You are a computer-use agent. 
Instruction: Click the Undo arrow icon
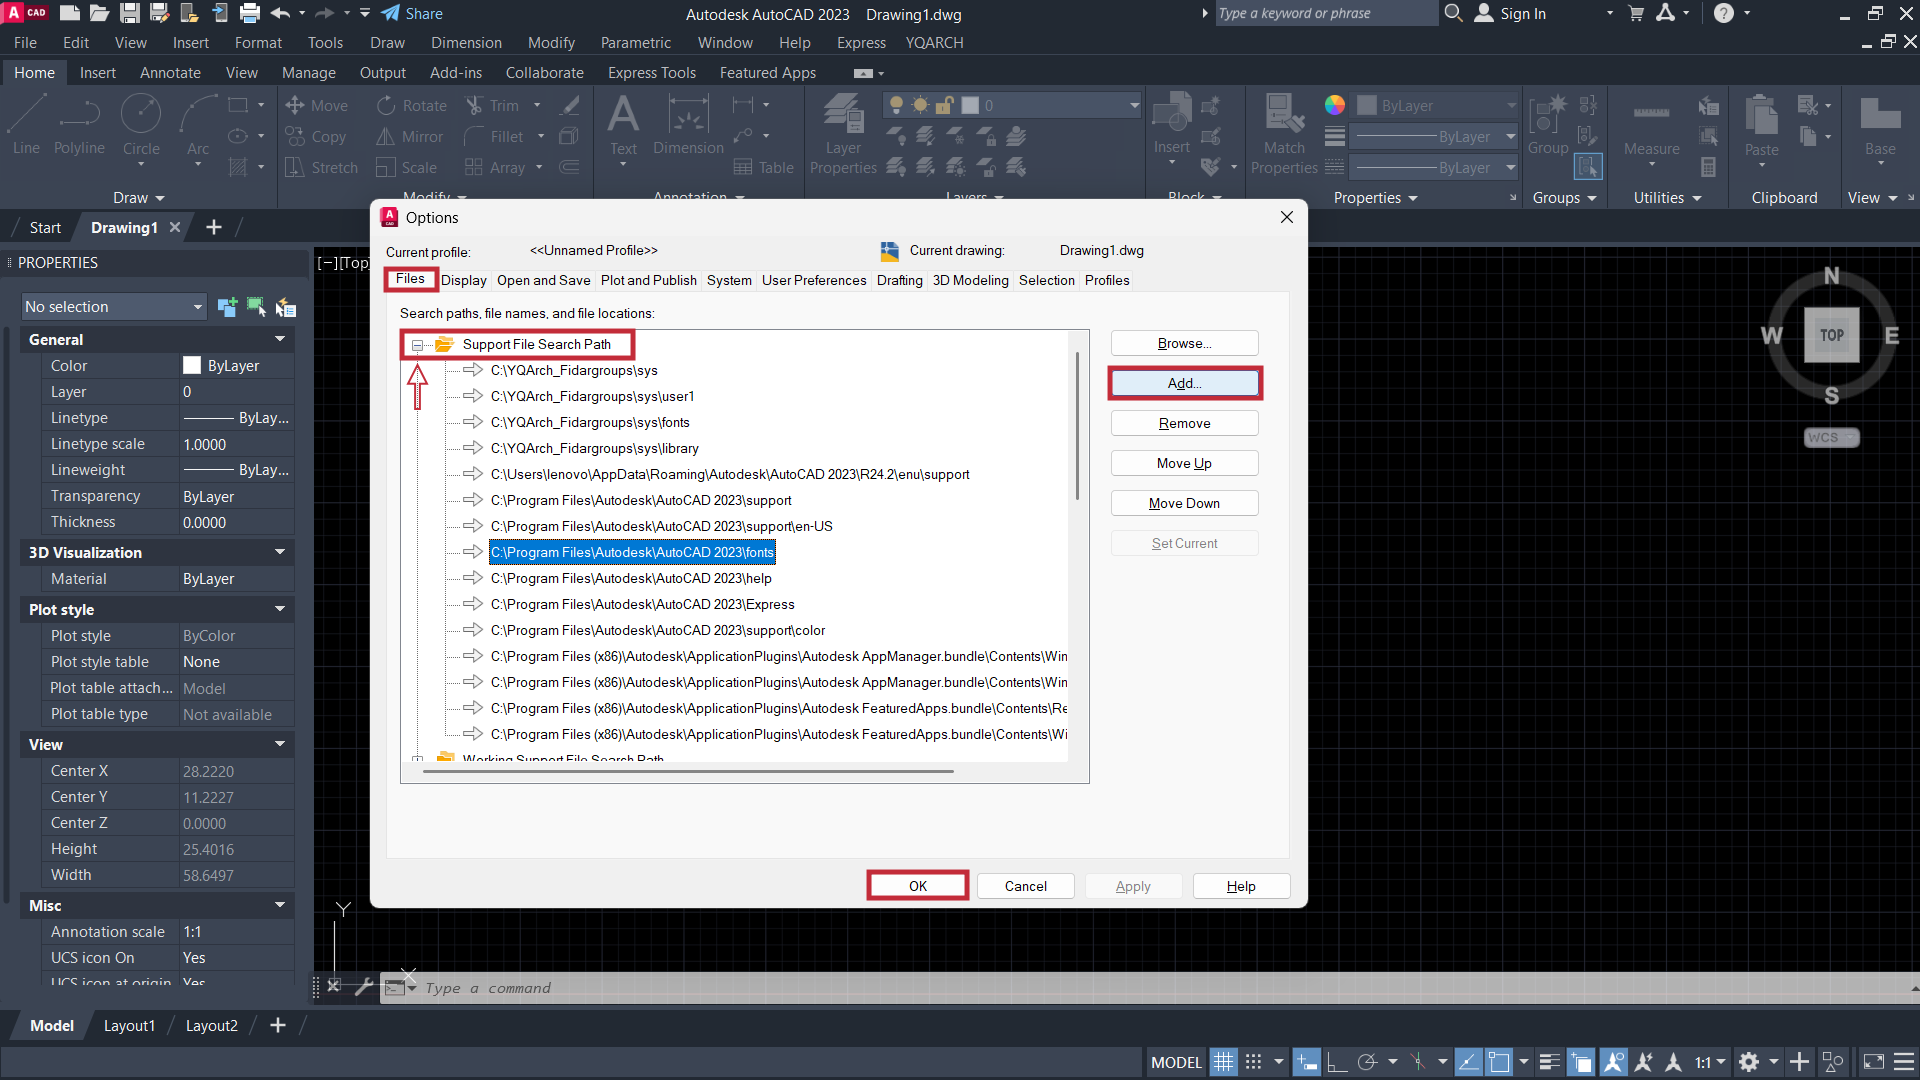click(281, 13)
